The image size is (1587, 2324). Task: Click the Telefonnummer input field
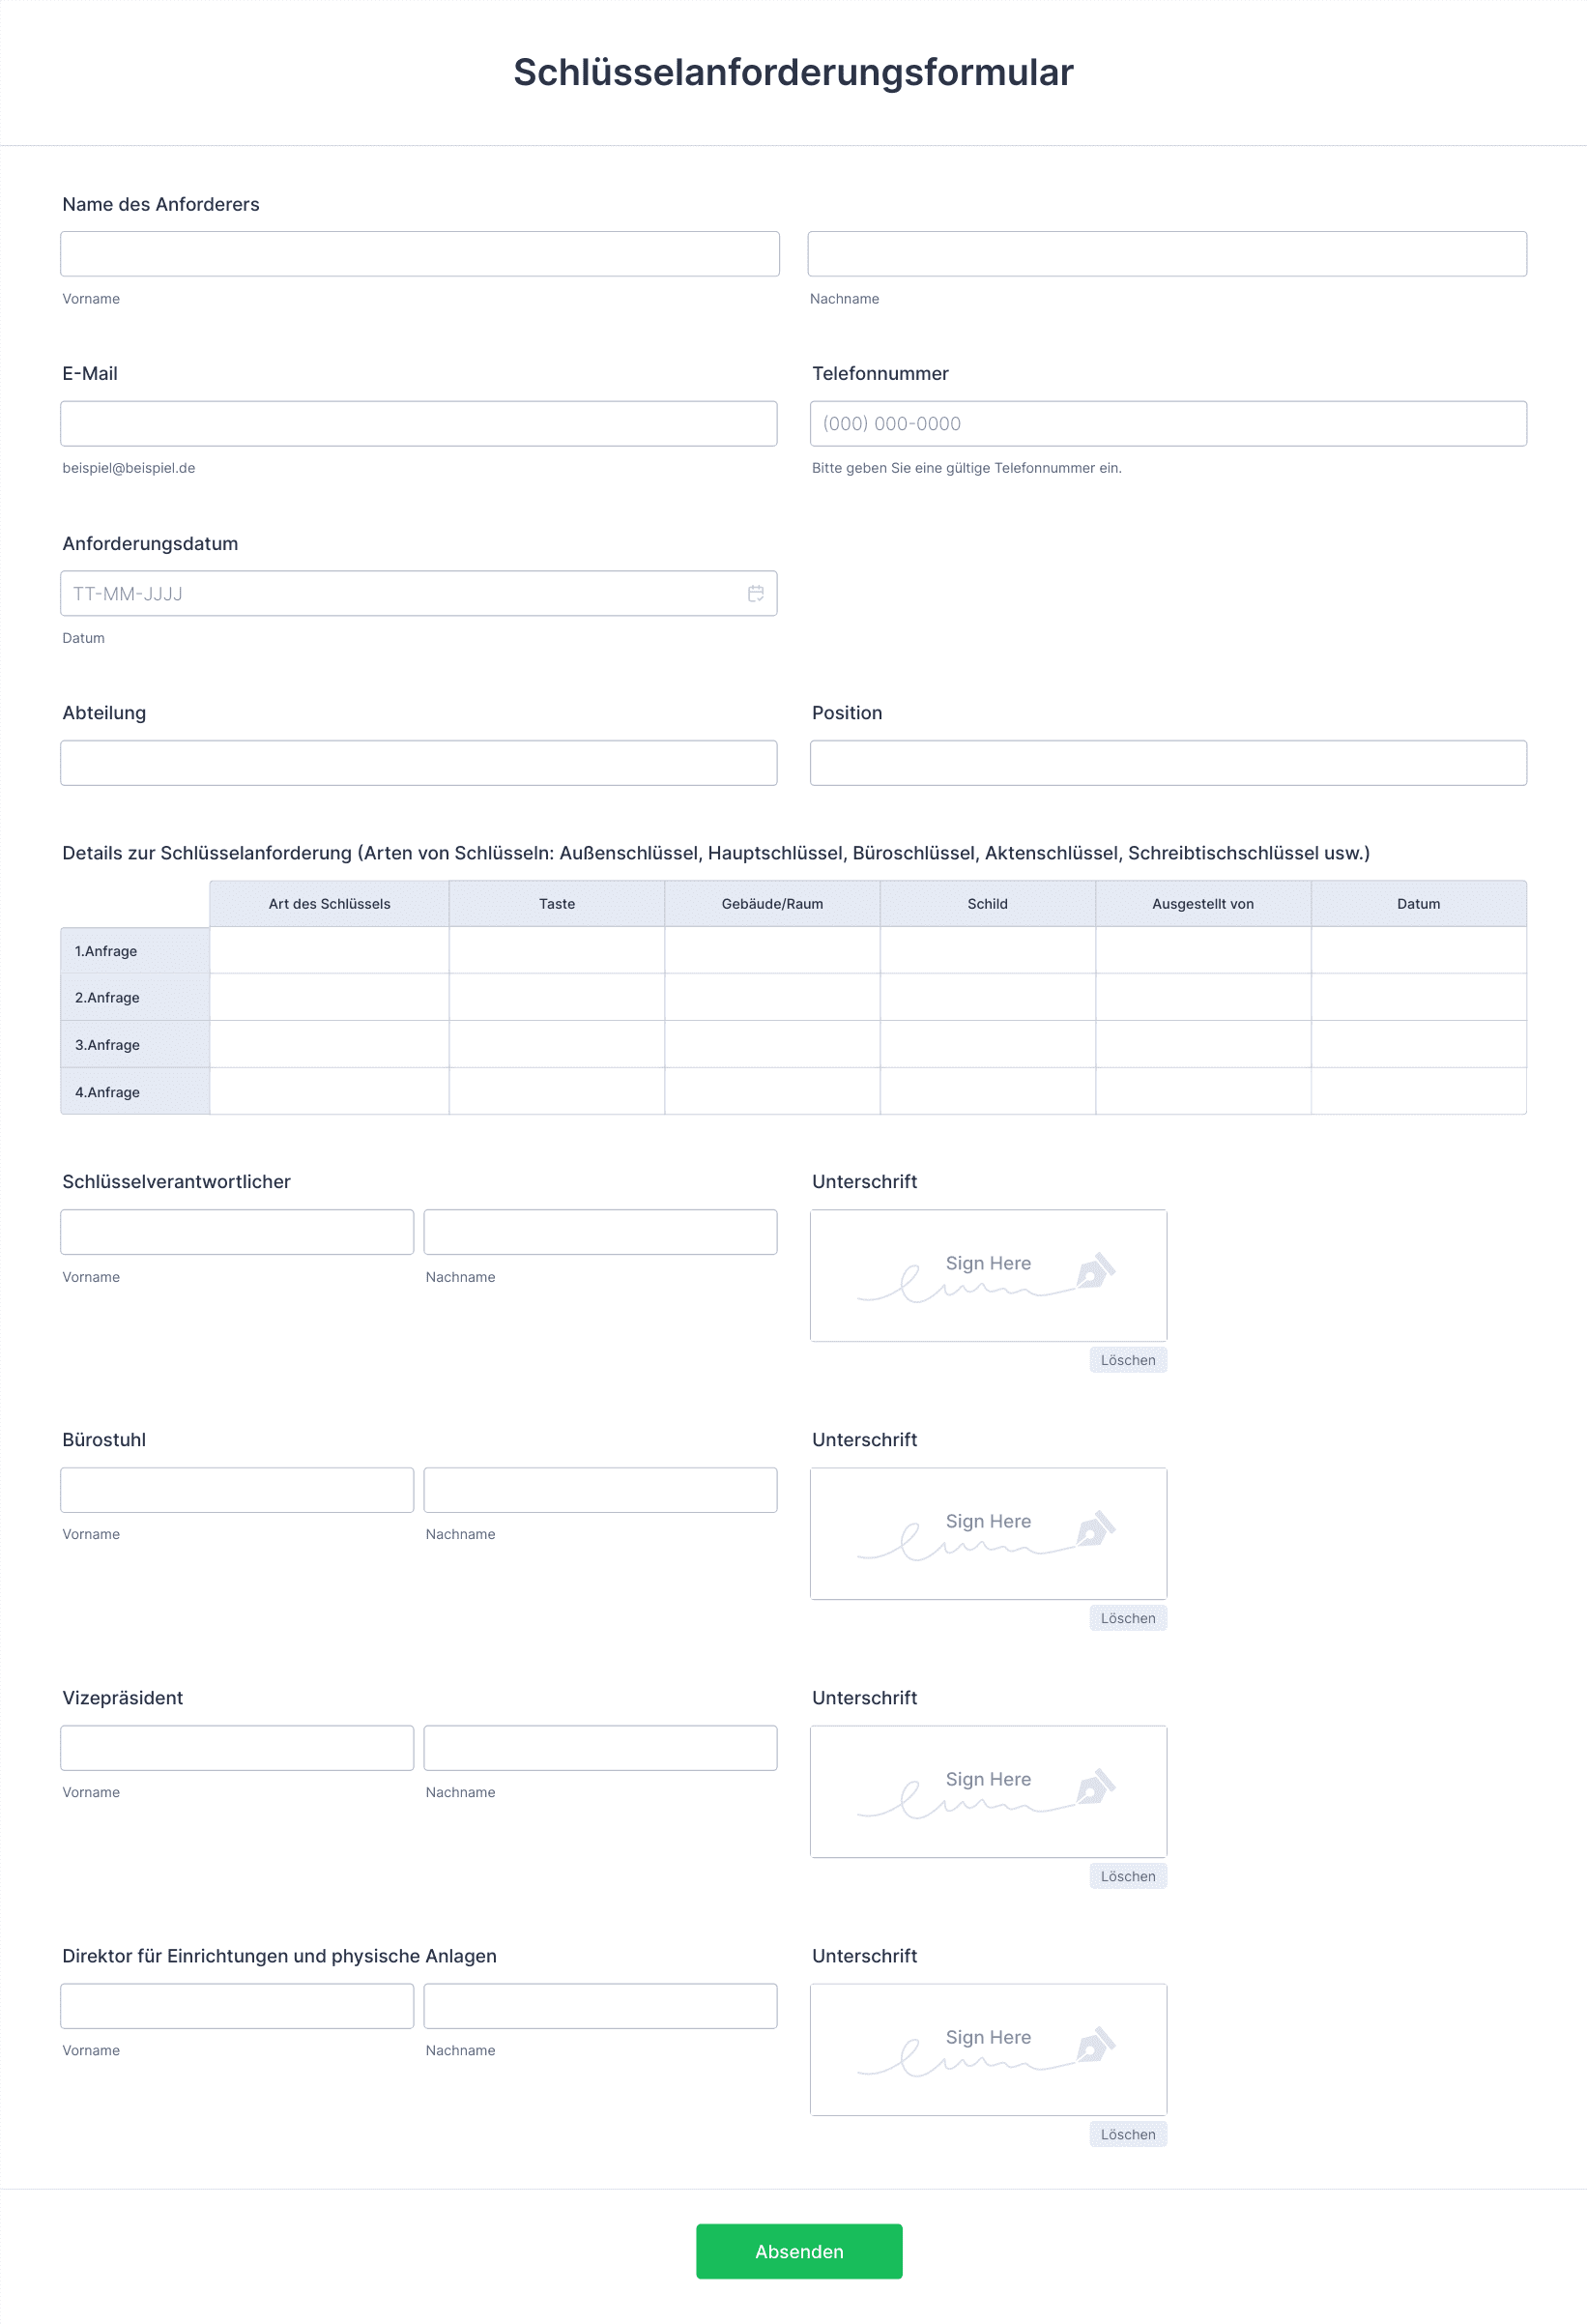click(x=1167, y=424)
